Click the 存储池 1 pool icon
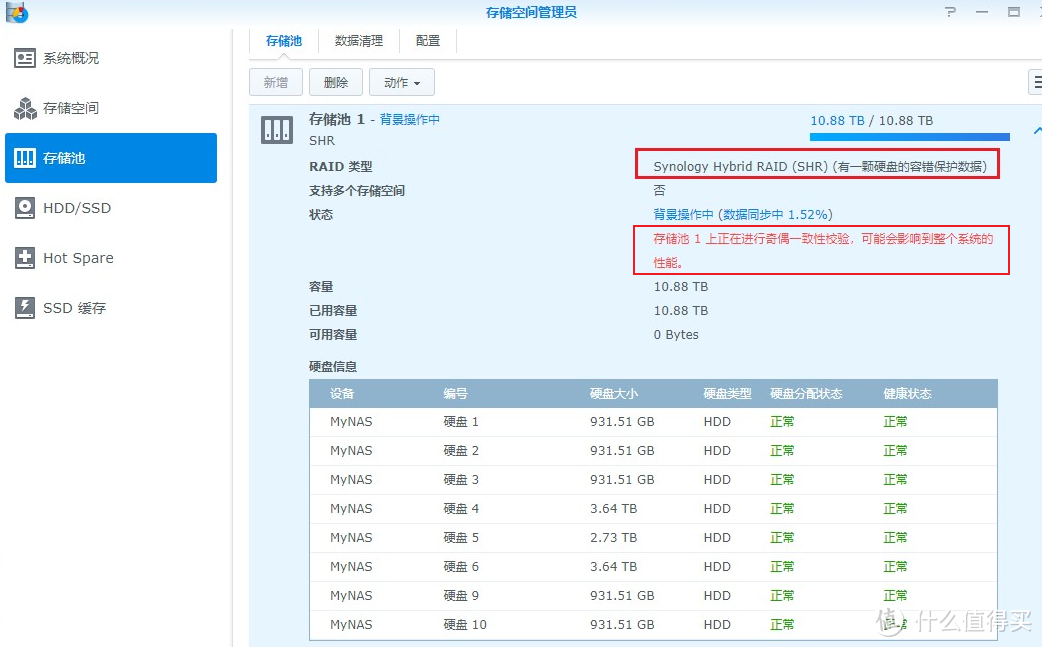1042x647 pixels. pyautogui.click(x=277, y=129)
